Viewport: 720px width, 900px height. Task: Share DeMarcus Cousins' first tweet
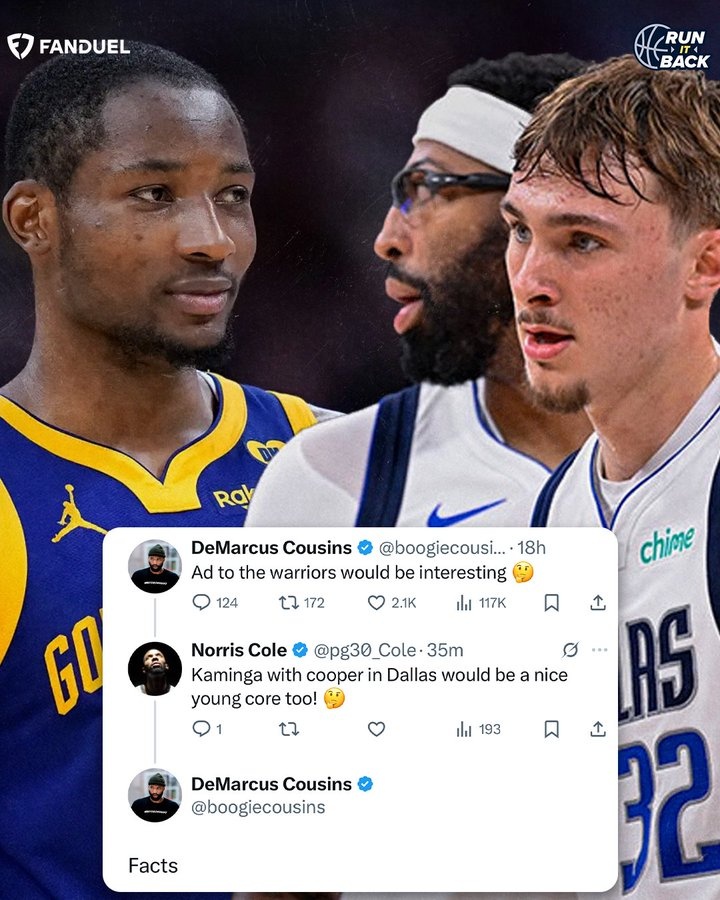pyautogui.click(x=598, y=602)
